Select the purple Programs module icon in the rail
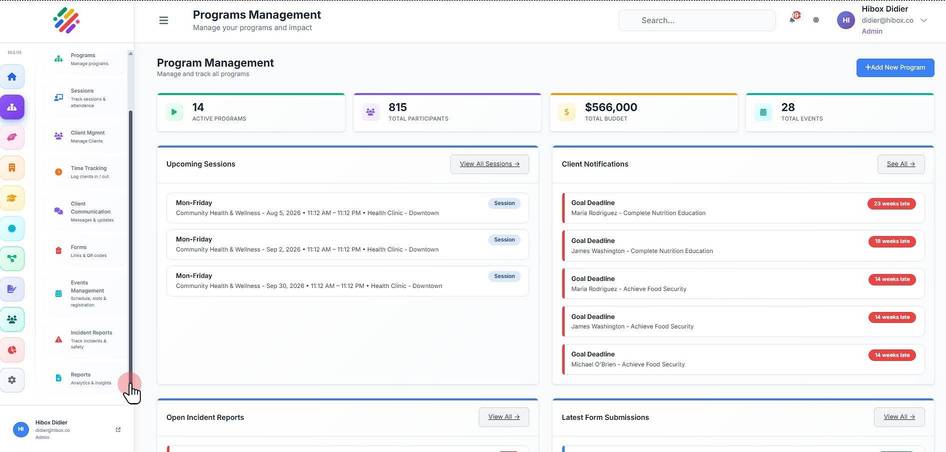This screenshot has height=452, width=946. tap(12, 107)
